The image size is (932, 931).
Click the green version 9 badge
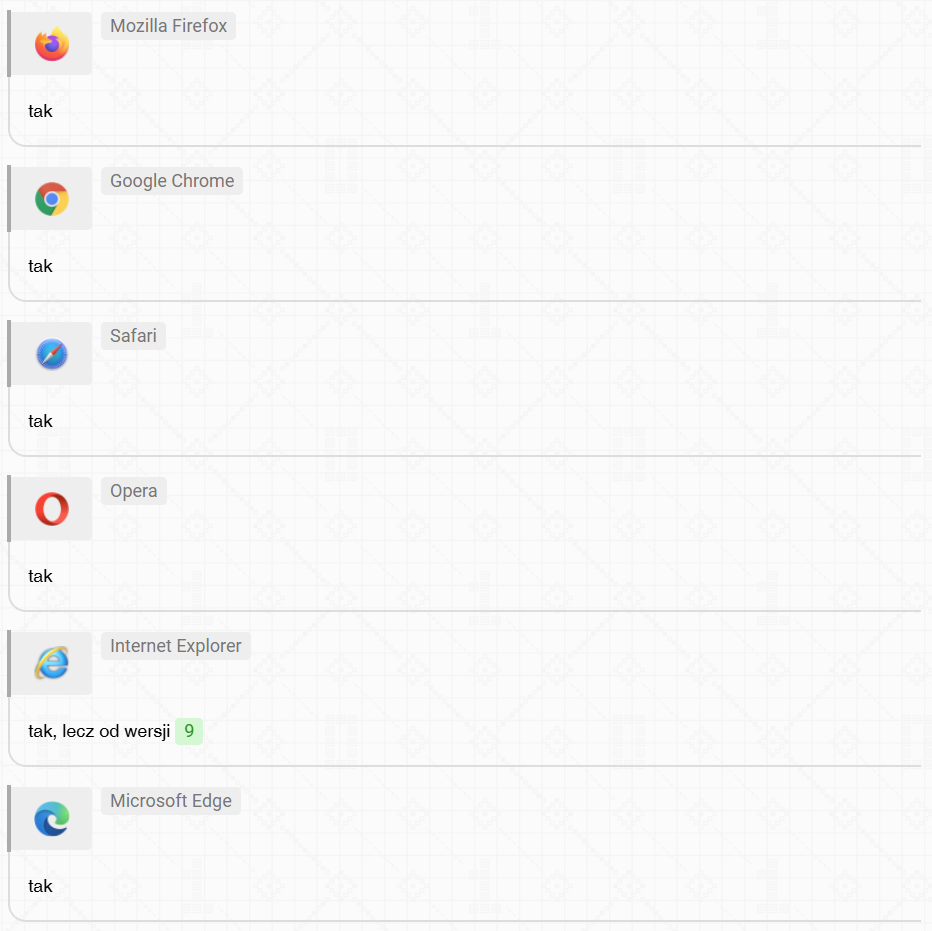click(x=189, y=731)
